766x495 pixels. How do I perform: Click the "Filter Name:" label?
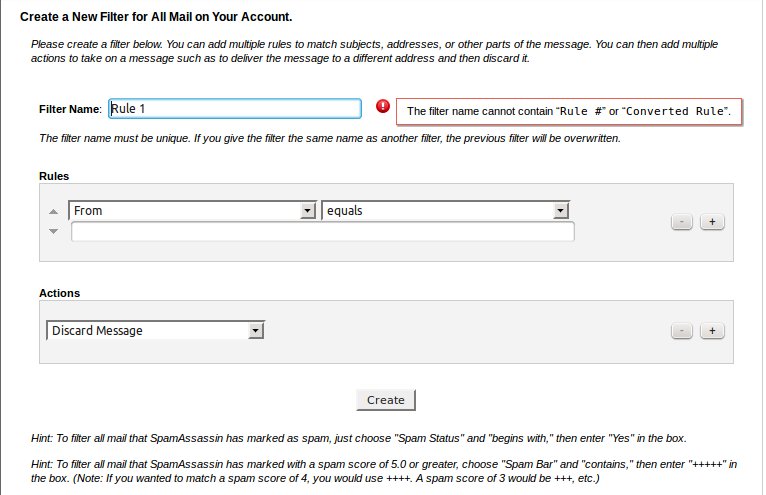(x=70, y=108)
